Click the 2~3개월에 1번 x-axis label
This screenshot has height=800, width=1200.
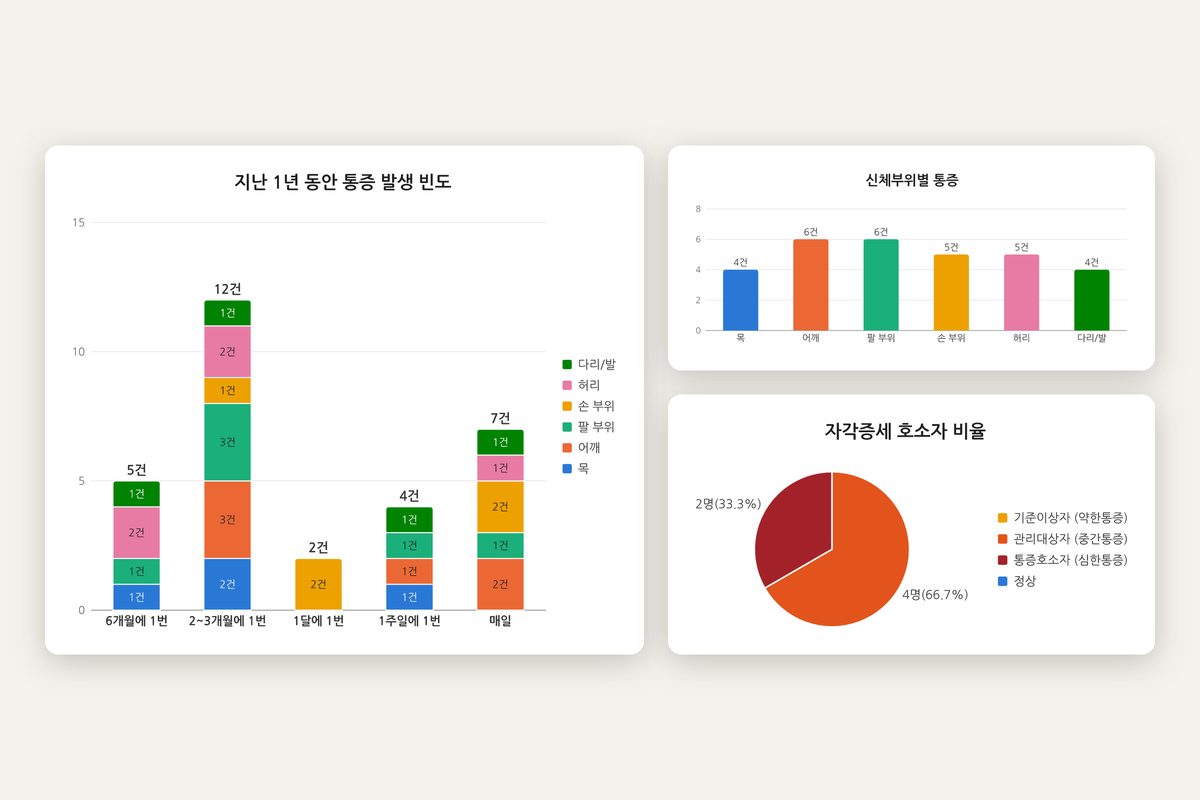click(227, 621)
